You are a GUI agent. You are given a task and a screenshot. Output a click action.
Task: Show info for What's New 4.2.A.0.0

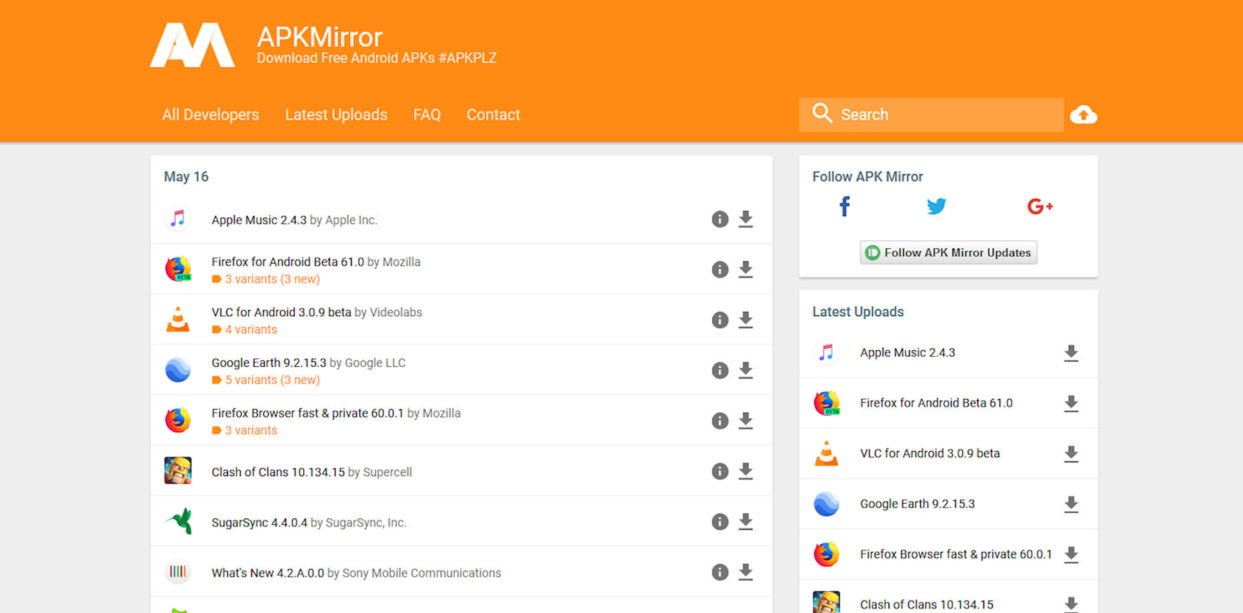tap(720, 572)
